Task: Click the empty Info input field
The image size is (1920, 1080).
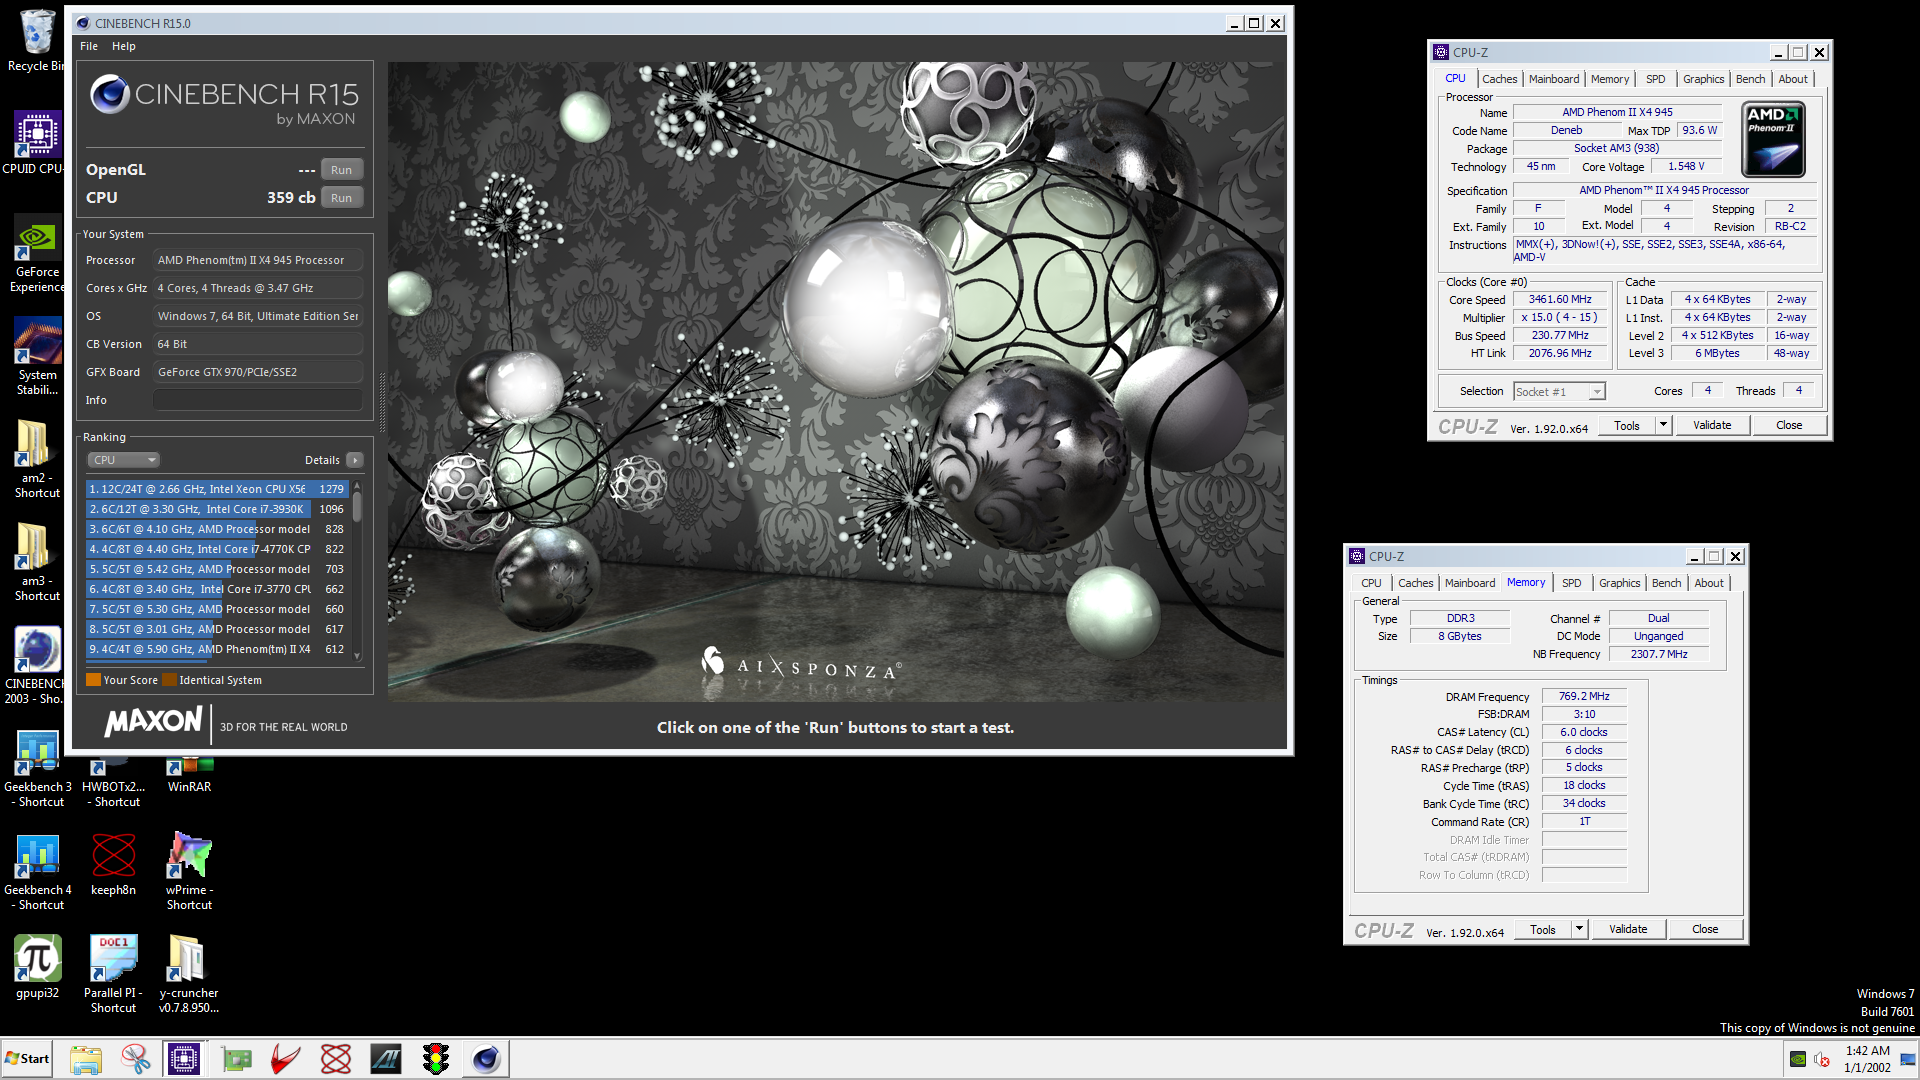Action: pyautogui.click(x=258, y=400)
